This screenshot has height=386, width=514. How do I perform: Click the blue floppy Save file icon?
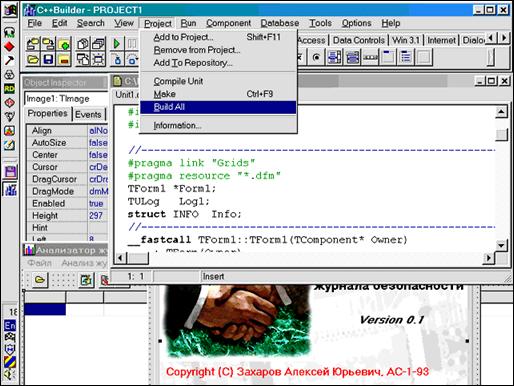[x=49, y=60]
